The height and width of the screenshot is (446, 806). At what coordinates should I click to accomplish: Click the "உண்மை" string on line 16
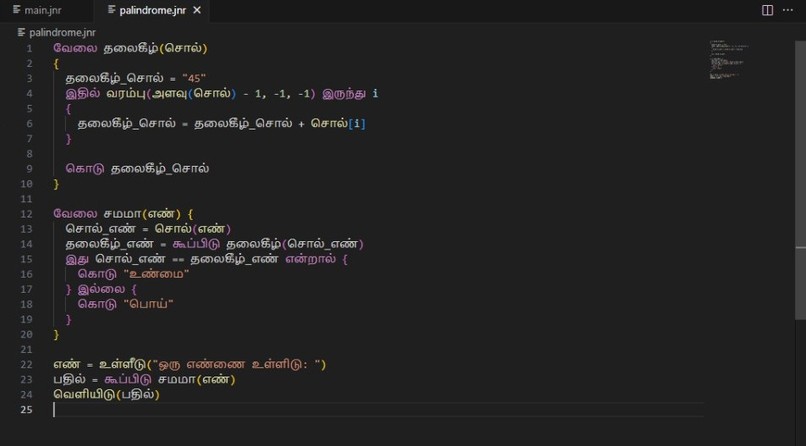click(x=156, y=274)
